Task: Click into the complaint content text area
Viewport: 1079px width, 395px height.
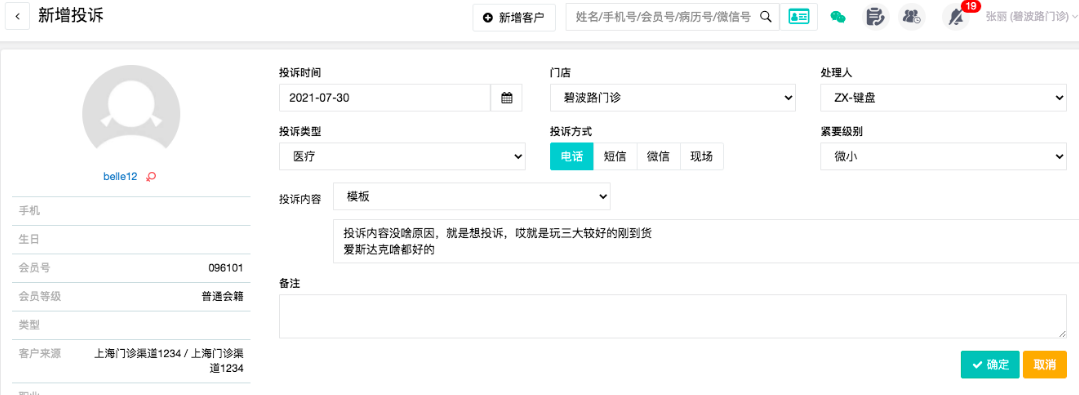Action: pos(706,241)
